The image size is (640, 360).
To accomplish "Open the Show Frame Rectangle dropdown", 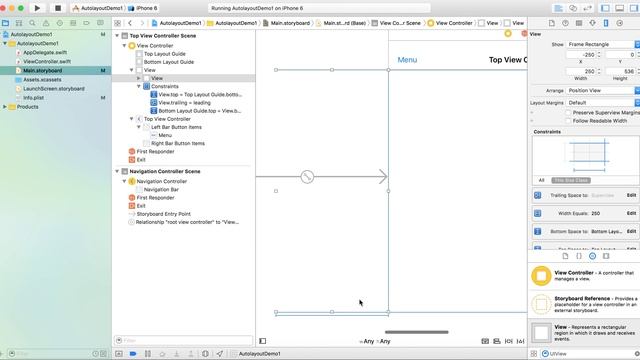I will [602, 44].
